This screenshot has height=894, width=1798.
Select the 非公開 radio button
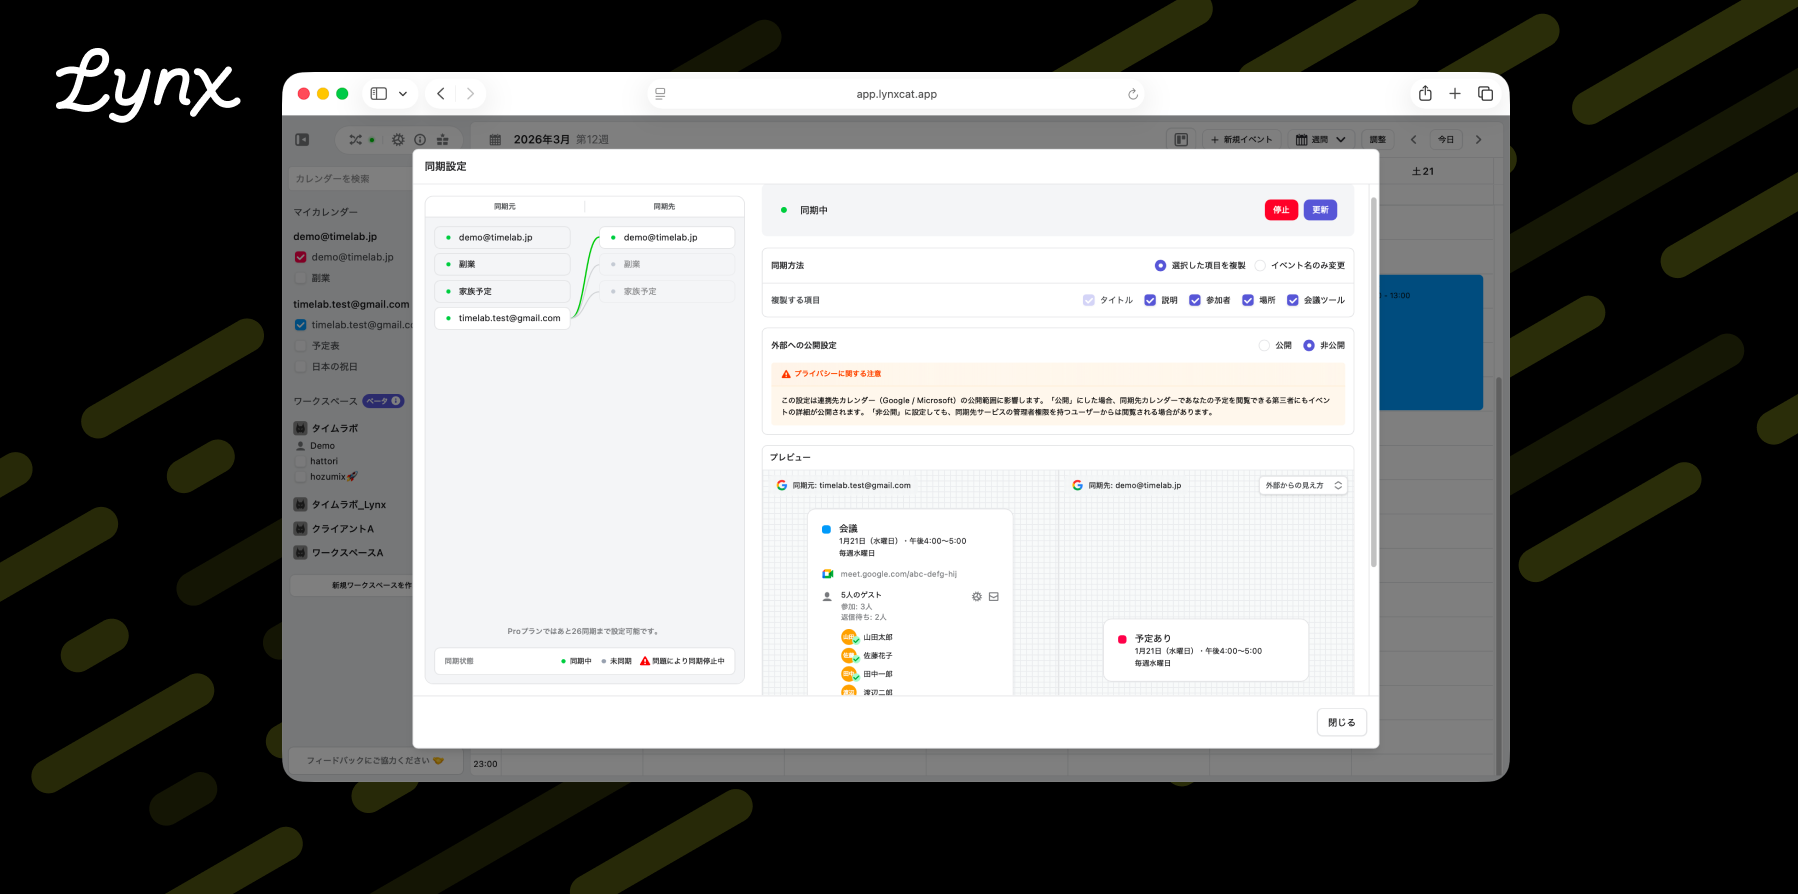pyautogui.click(x=1309, y=346)
